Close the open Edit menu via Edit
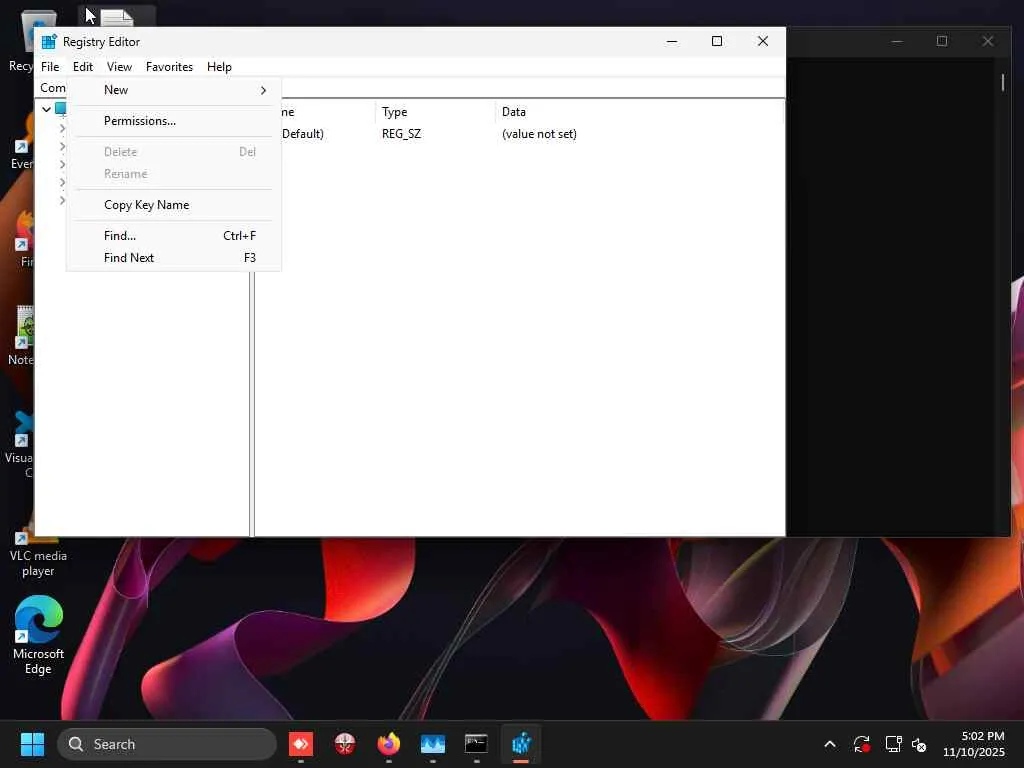Viewport: 1024px width, 768px height. click(x=83, y=67)
